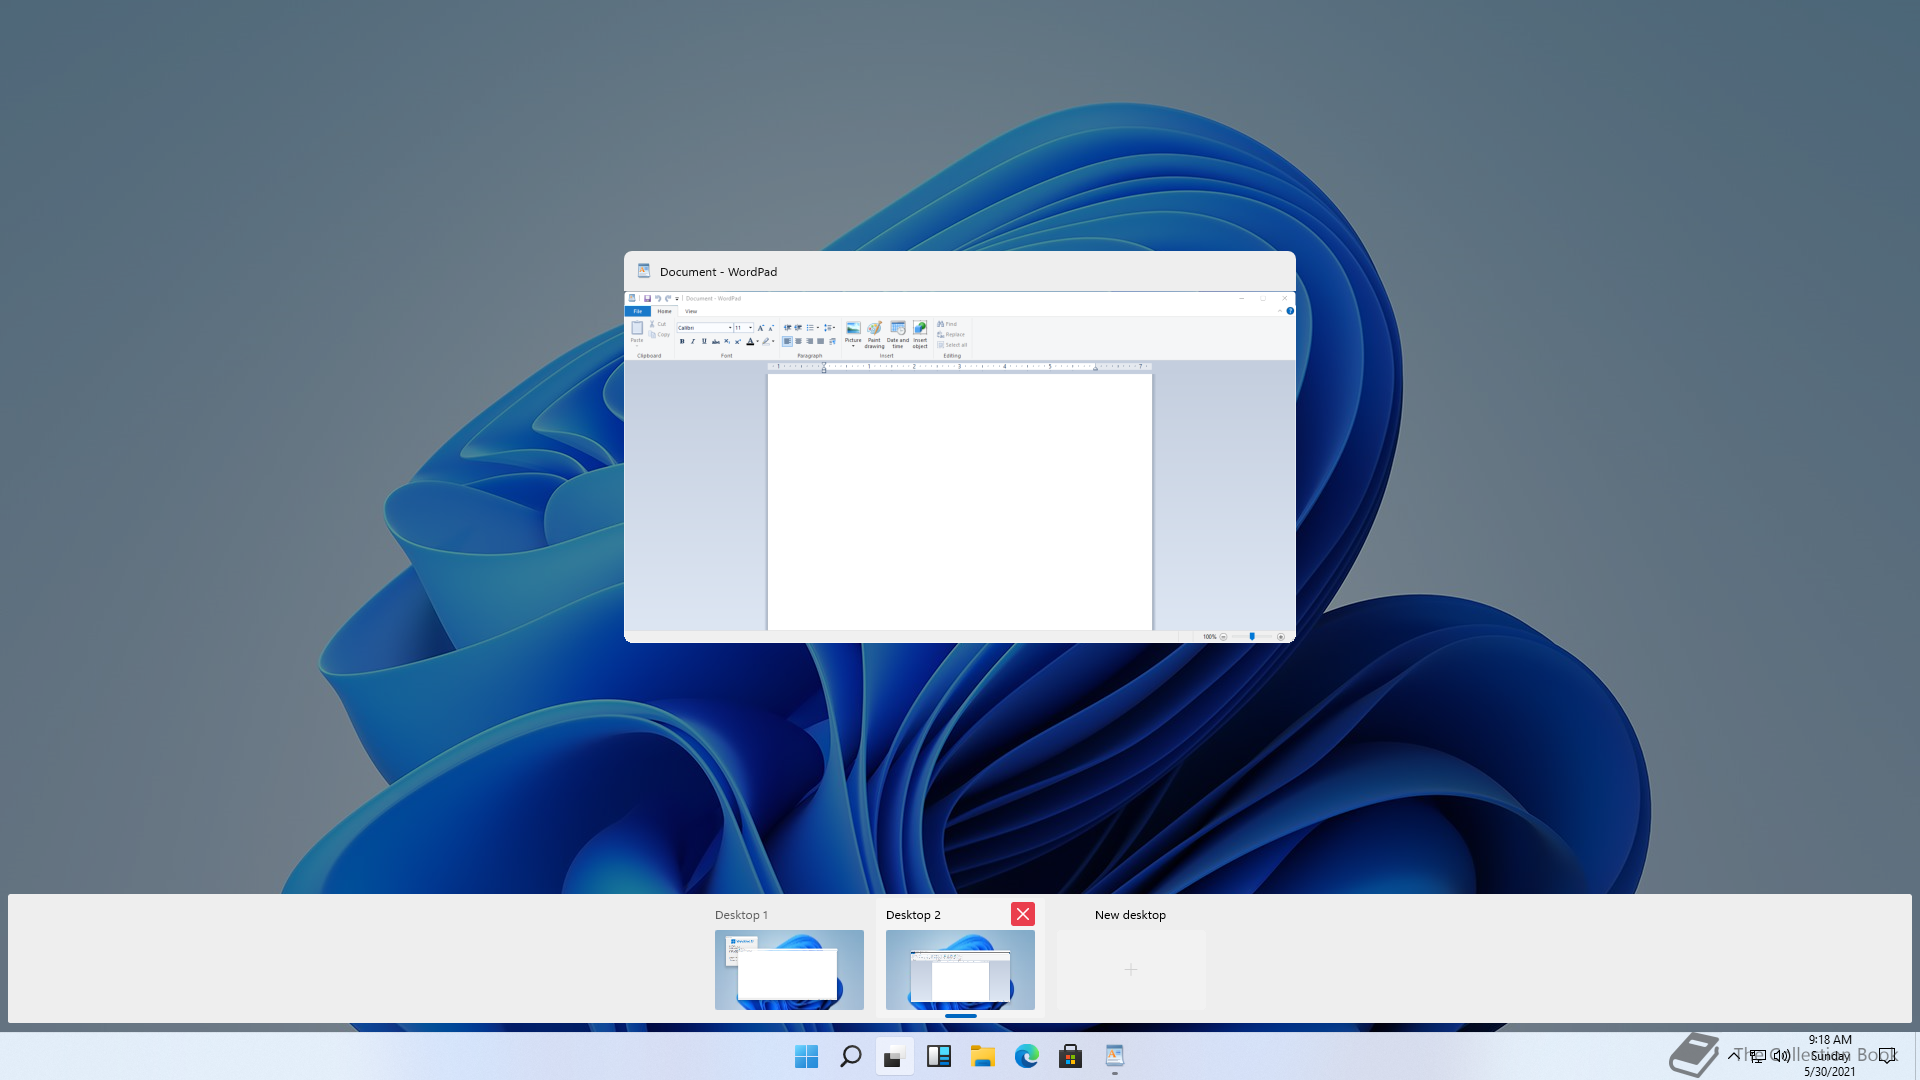
Task: Switch to the Desktop 1 thumbnail
Action: tap(789, 969)
